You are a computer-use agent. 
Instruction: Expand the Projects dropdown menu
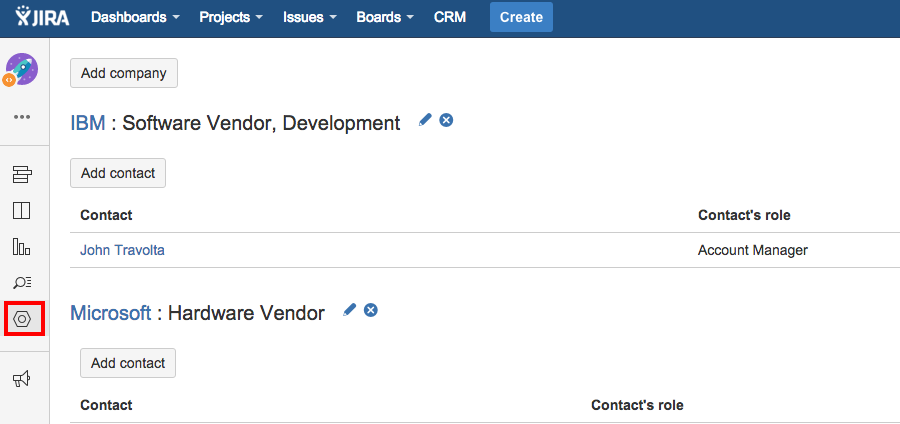tap(230, 17)
